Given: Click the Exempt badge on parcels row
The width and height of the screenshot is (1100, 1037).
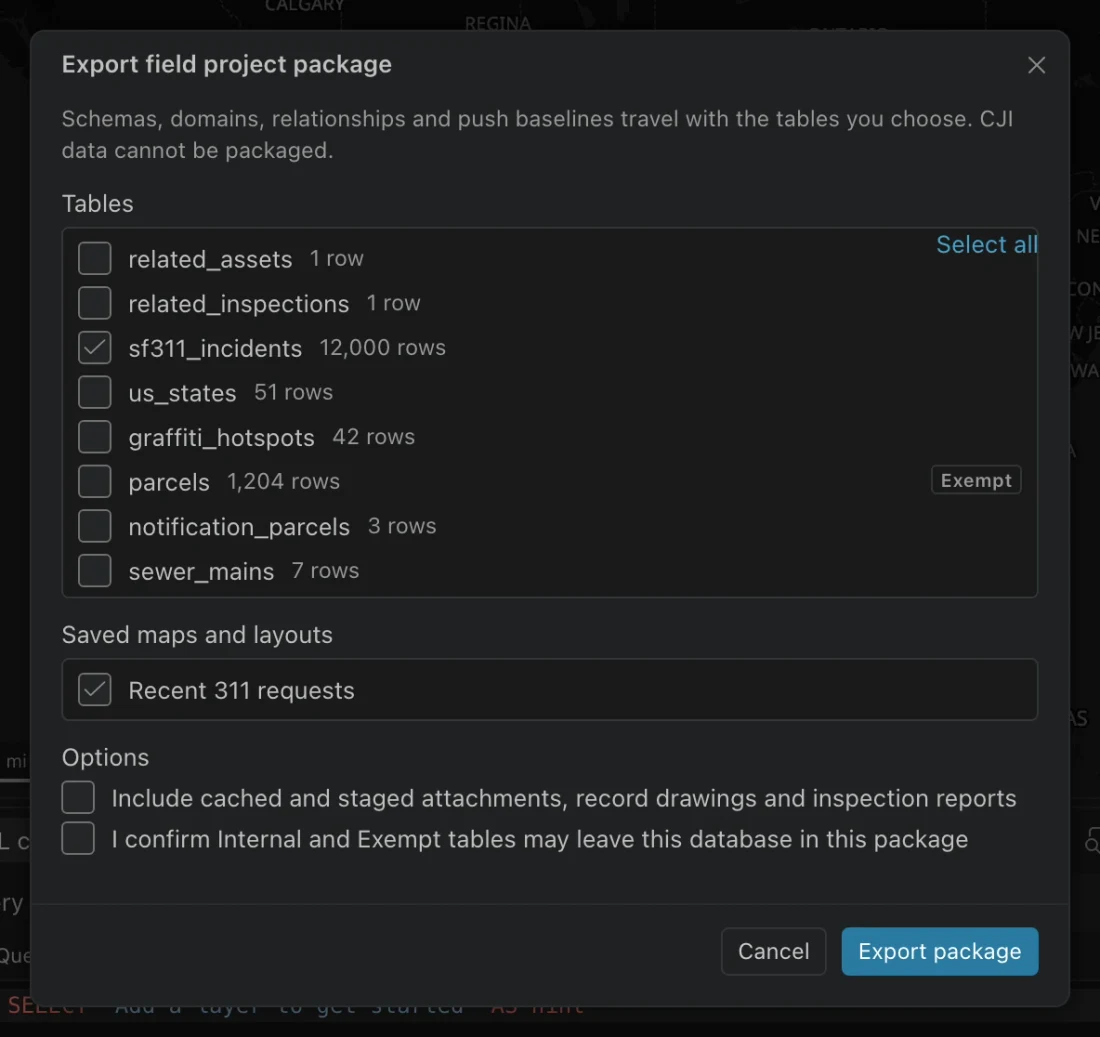Looking at the screenshot, I should (976, 481).
